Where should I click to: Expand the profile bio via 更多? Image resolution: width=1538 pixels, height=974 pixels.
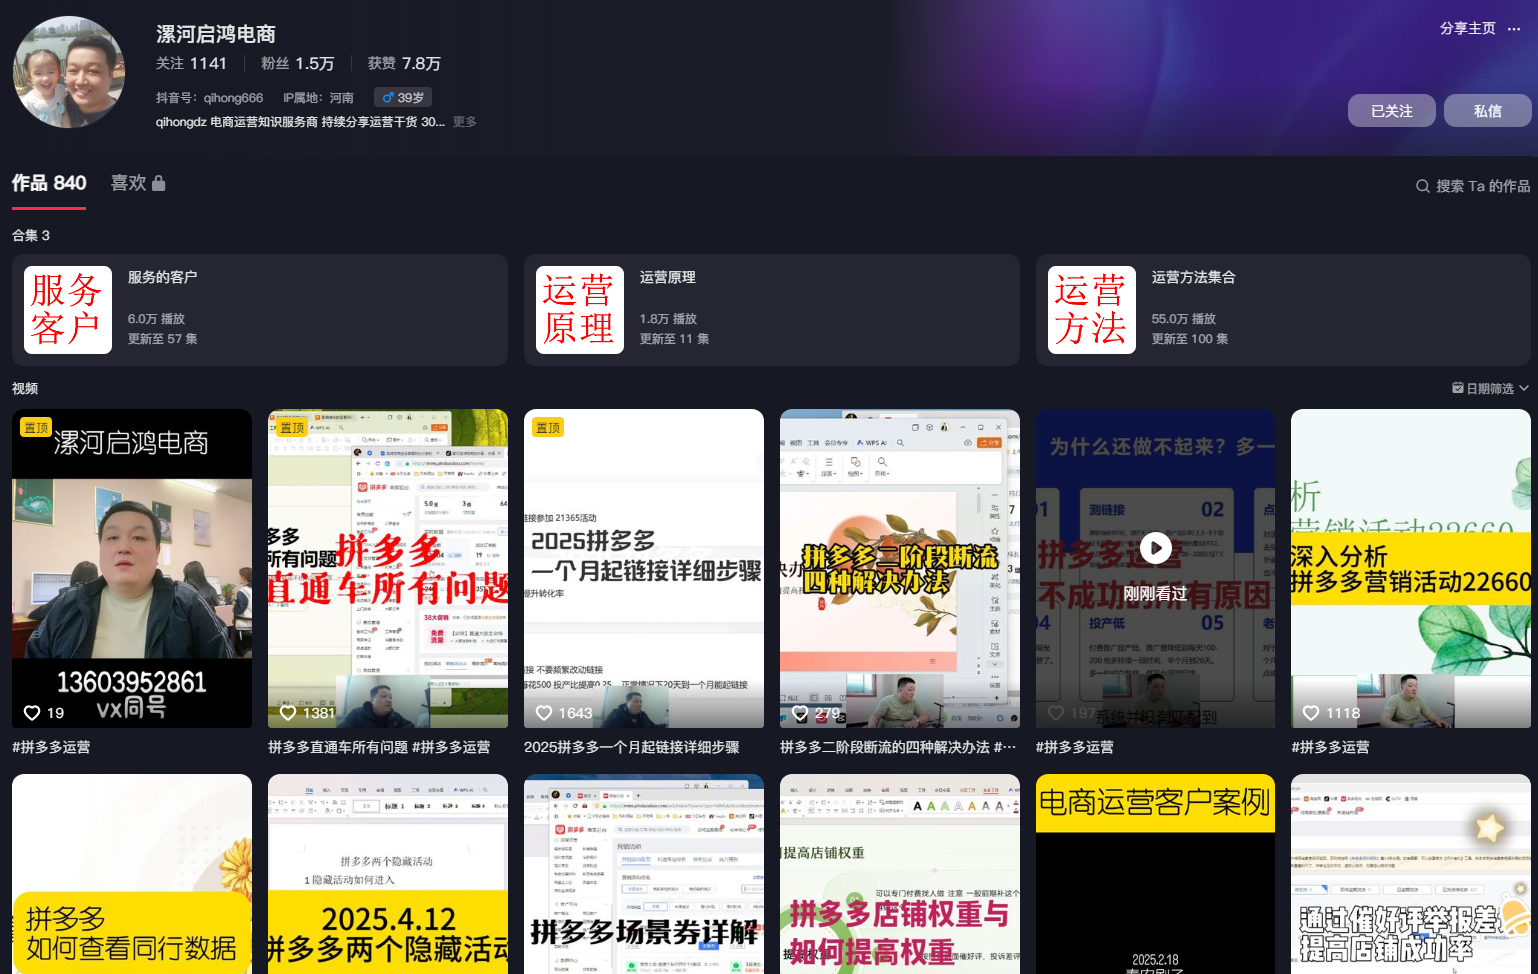[x=464, y=121]
